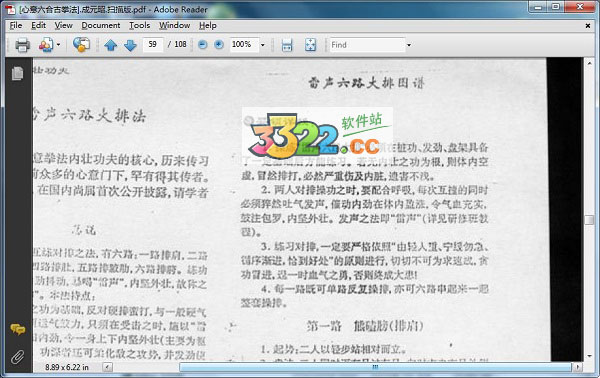Toggle the full-page fit view icon
This screenshot has width=600, height=378.
[x=310, y=45]
